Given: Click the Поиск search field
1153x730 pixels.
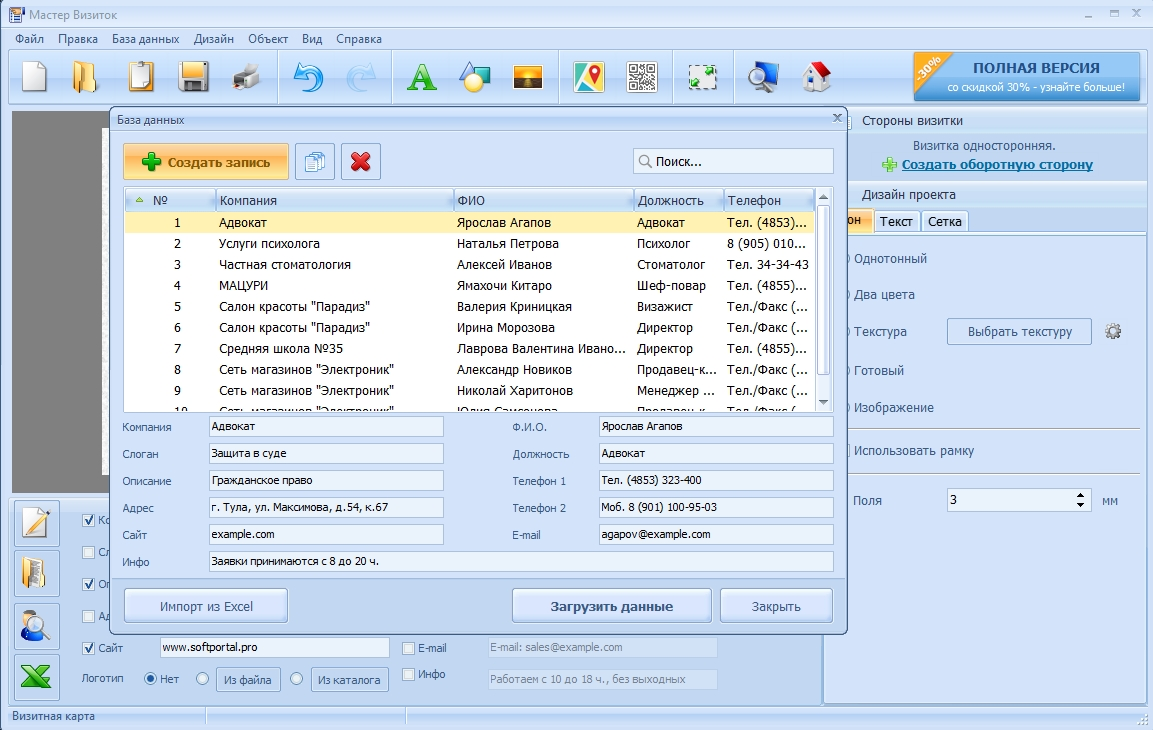Looking at the screenshot, I should point(733,161).
